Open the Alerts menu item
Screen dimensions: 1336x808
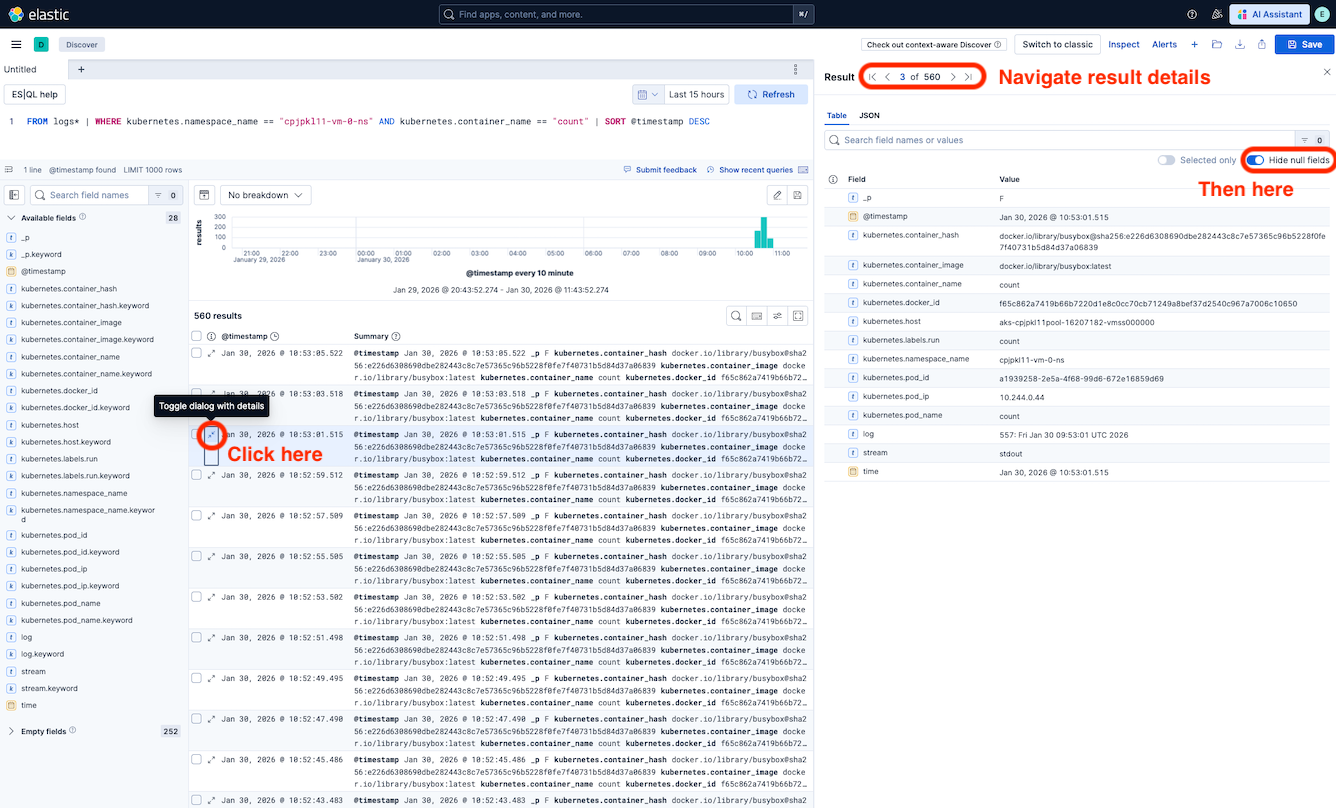pos(1164,44)
